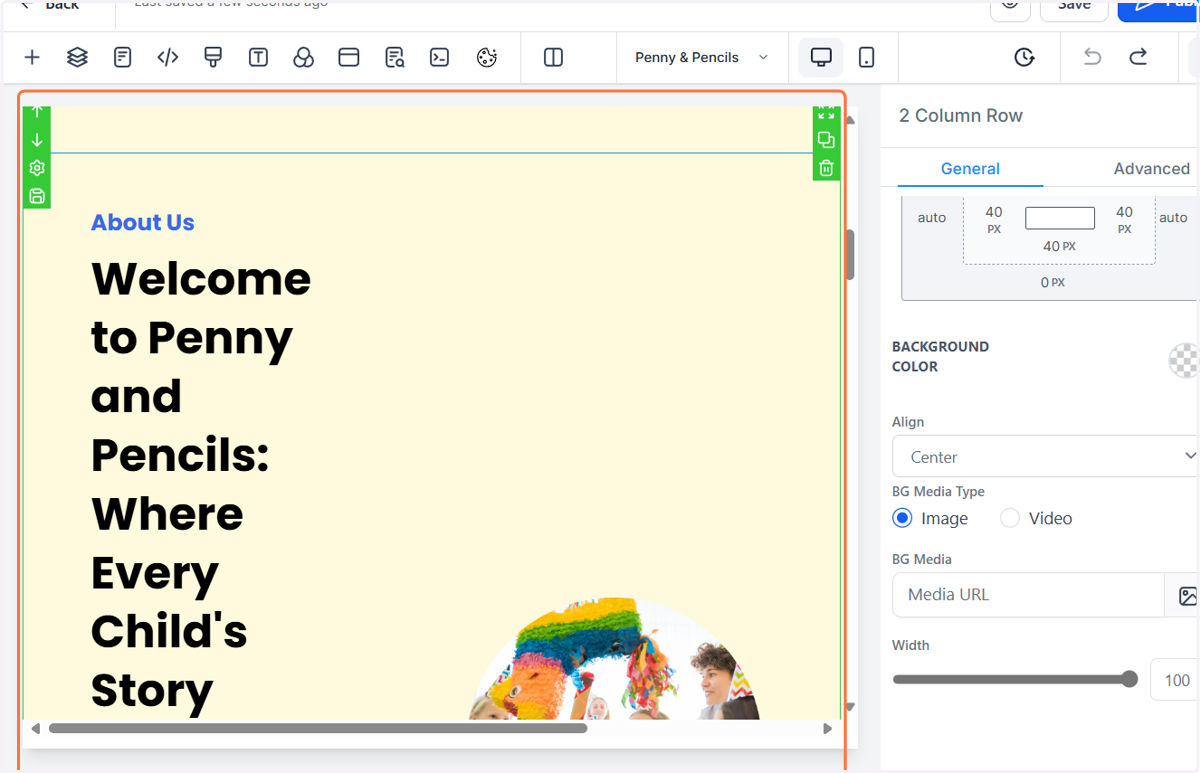Image resolution: width=1200 pixels, height=773 pixels.
Task: Open the overlapping circles color icon
Action: point(303,57)
